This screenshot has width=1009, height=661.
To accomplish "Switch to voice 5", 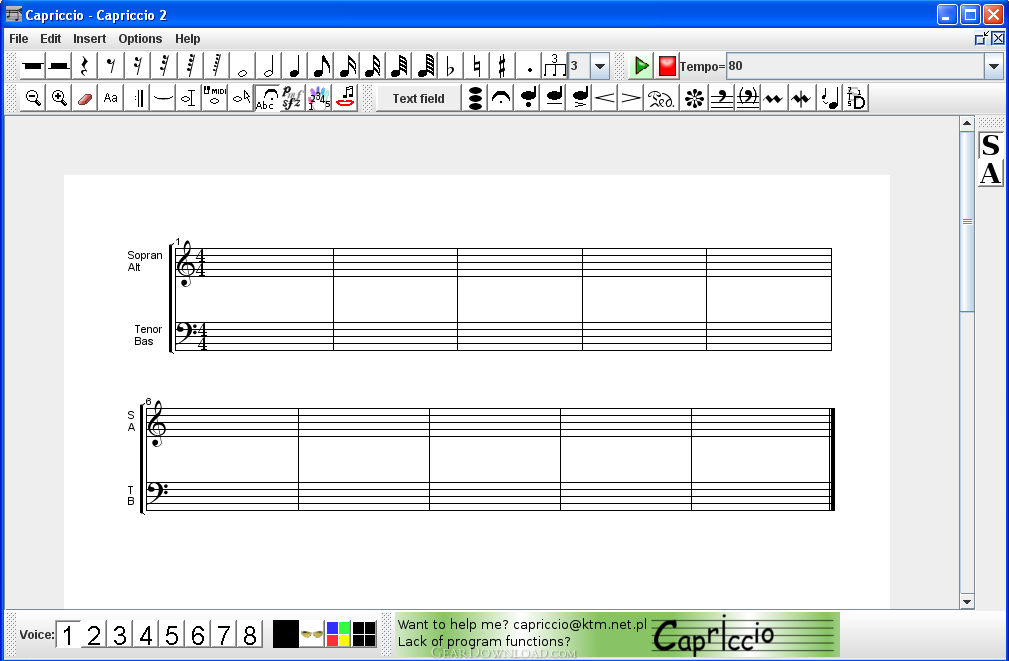I will (172, 635).
